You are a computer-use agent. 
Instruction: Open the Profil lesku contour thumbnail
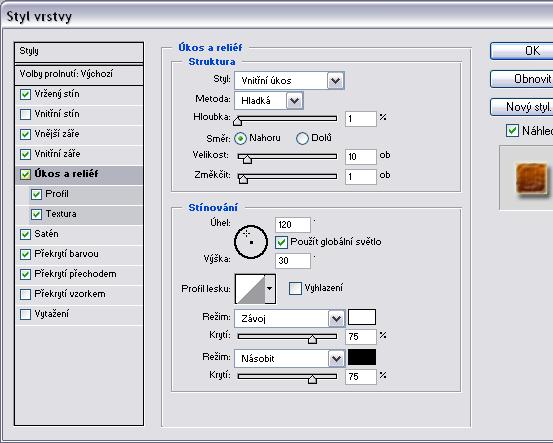250,289
